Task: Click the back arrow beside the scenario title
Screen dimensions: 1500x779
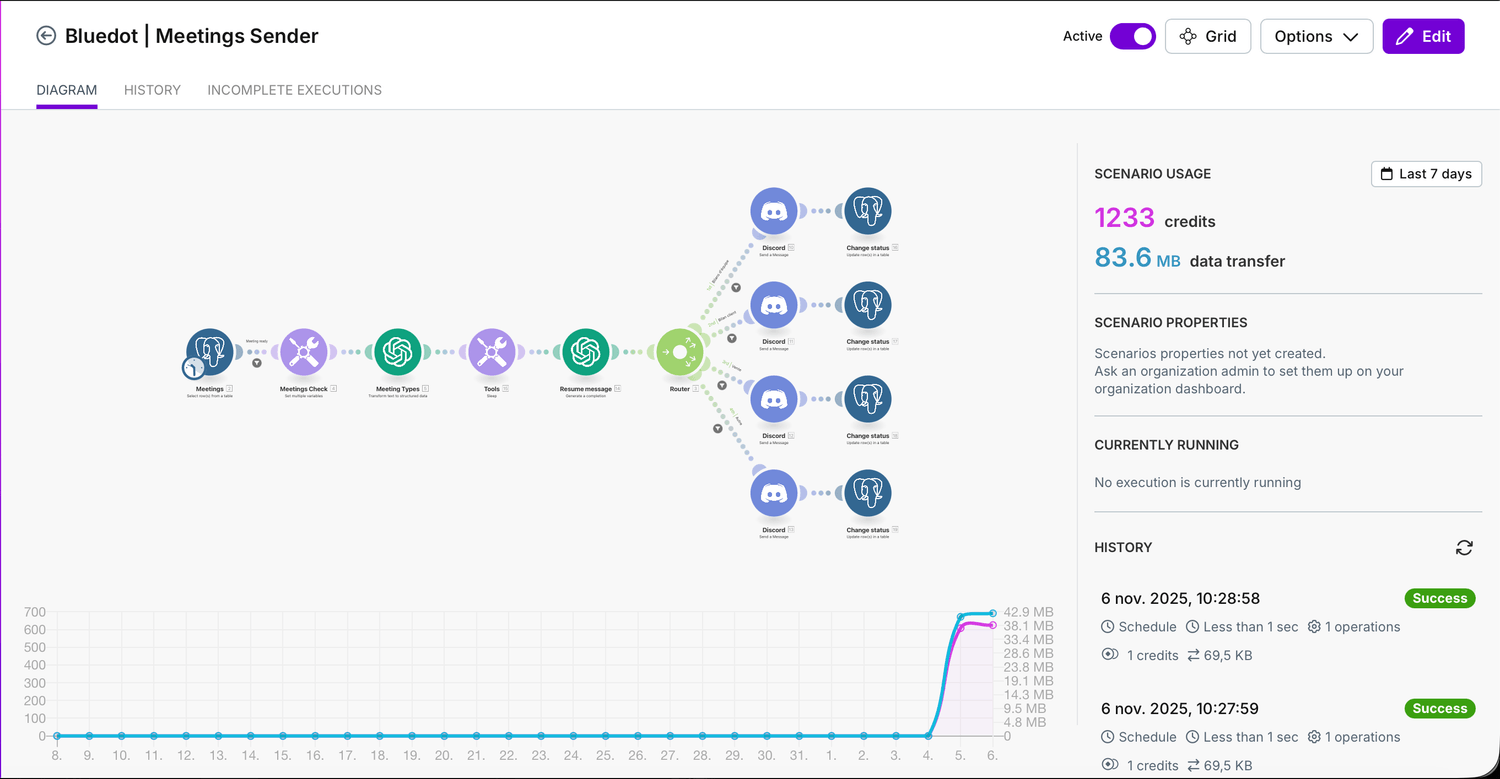Action: click(x=46, y=36)
